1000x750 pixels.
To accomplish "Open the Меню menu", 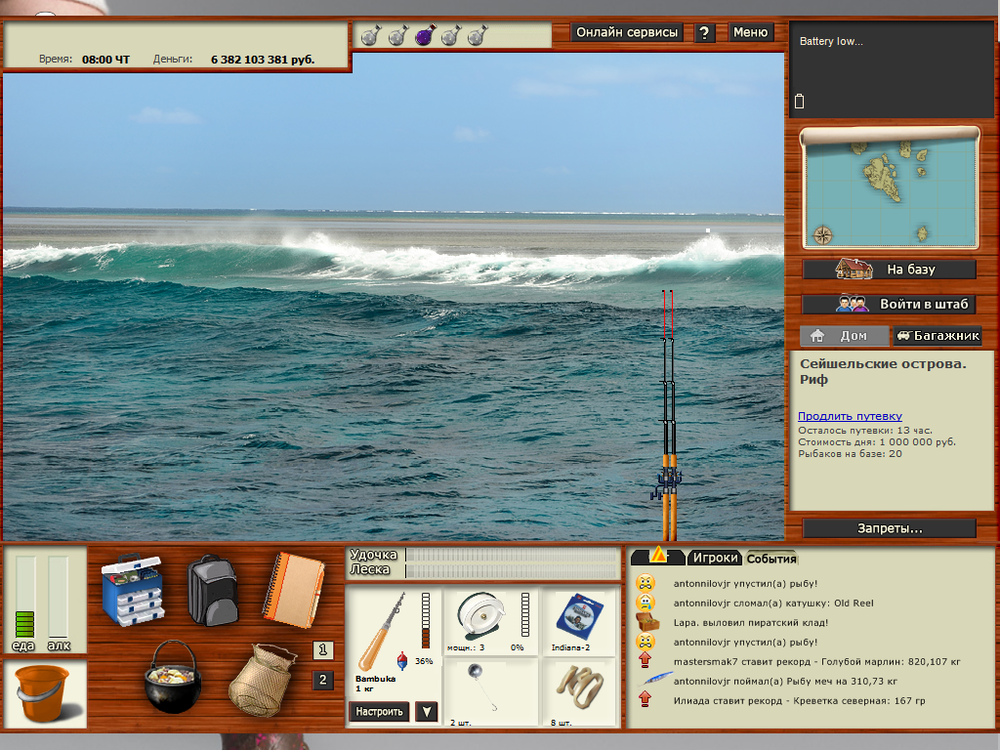I will pos(750,32).
